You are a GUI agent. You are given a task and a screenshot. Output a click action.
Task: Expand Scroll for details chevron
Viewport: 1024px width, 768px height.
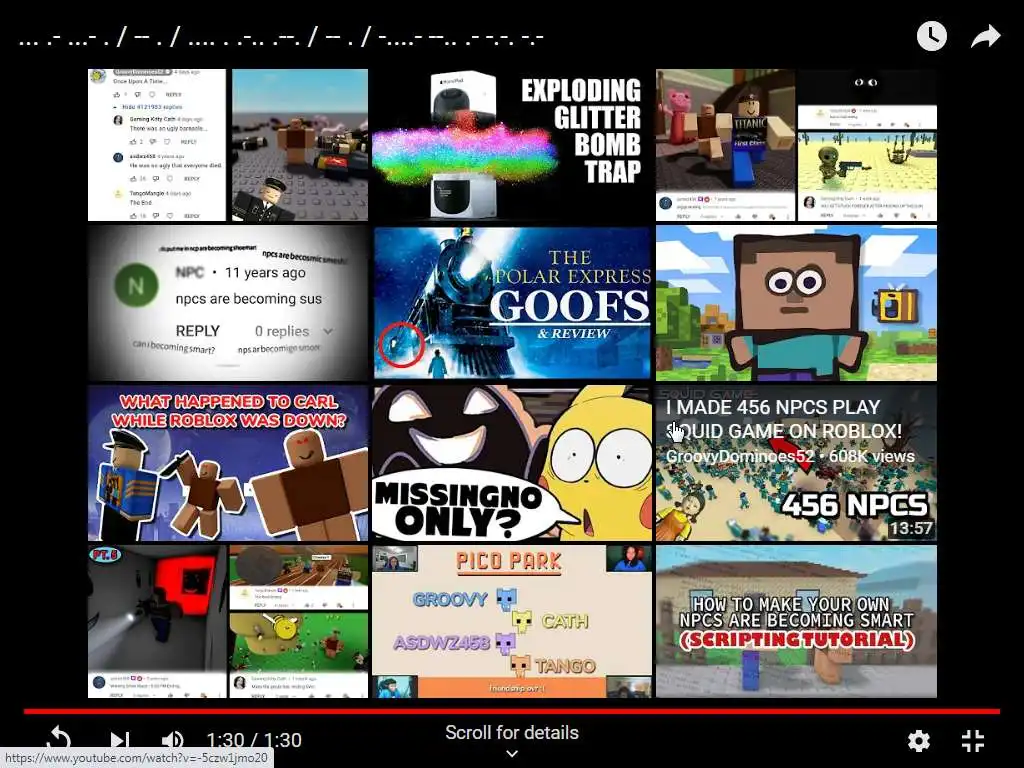coord(512,753)
